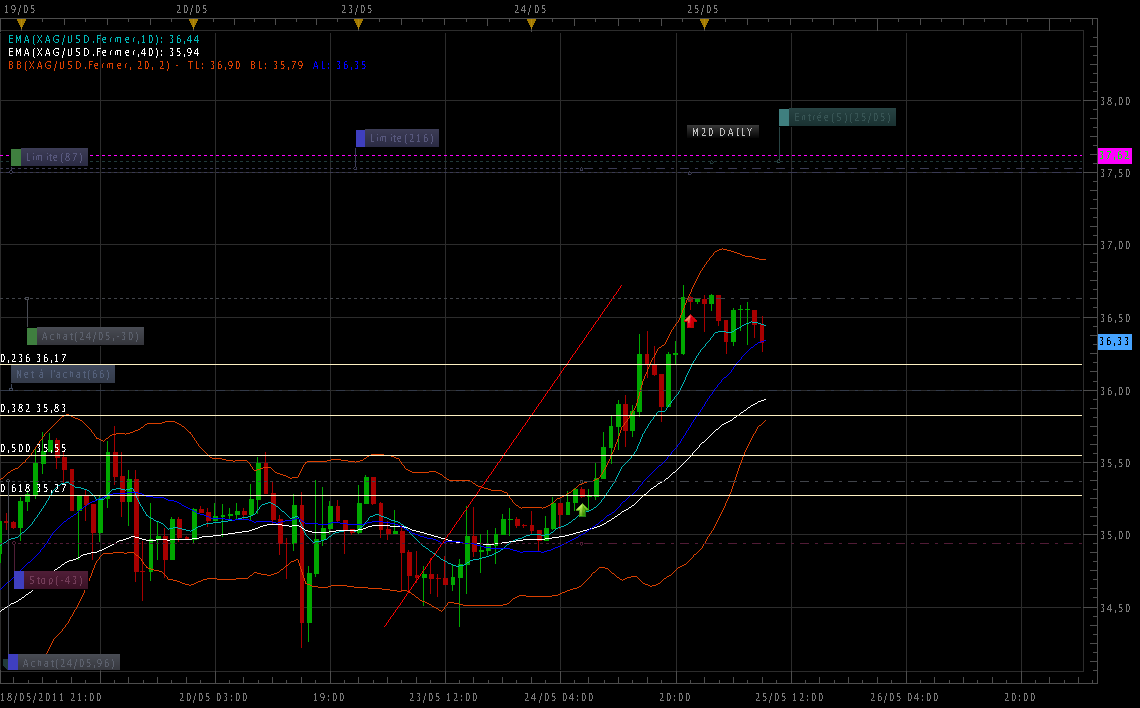Screen dimensions: 1140x708
Task: Click the 0,382 35,83 Fibonacci level label
Action: point(34,408)
